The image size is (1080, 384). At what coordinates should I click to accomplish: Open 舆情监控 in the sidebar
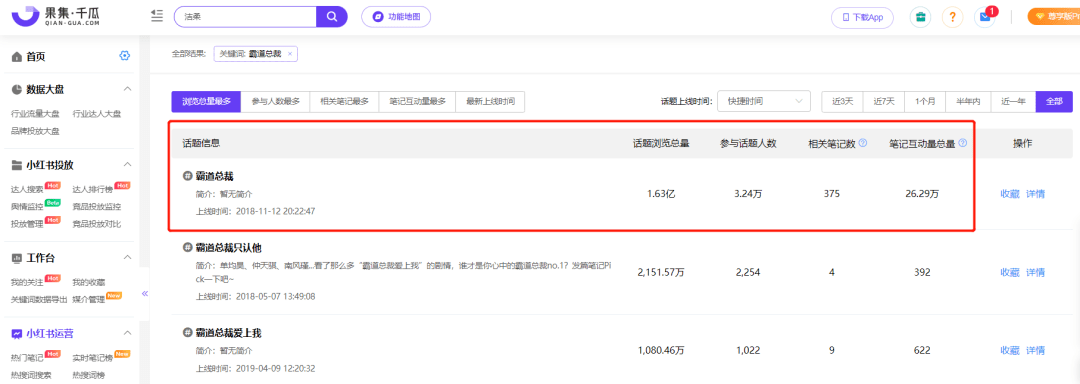[x=28, y=206]
